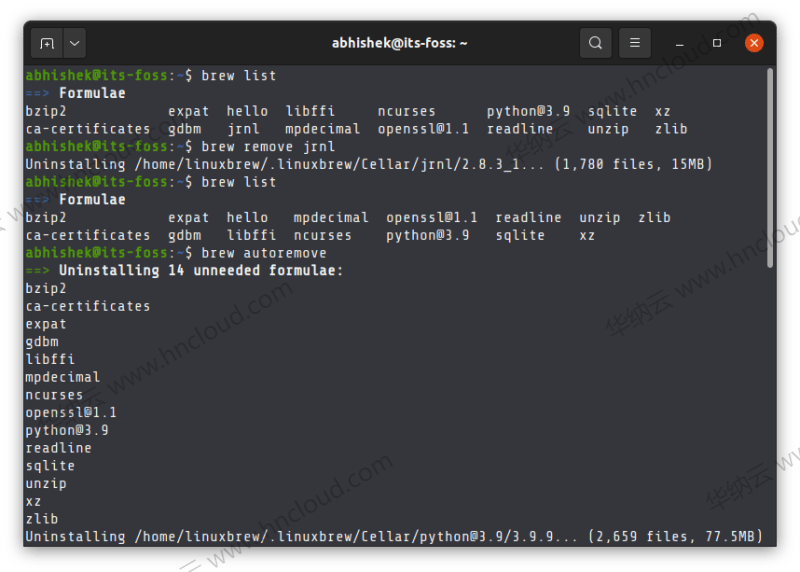
Task: Click 'readline' in the uninstall list
Action: coord(59,448)
